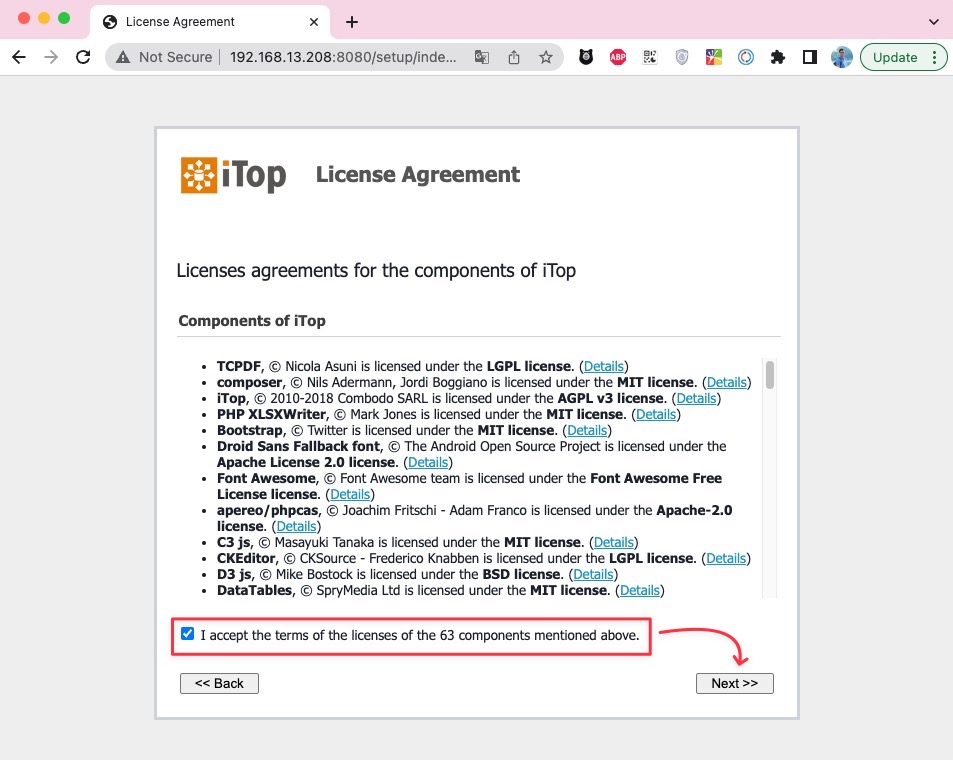
Task: Go back using the browser back arrow
Action: (19, 57)
